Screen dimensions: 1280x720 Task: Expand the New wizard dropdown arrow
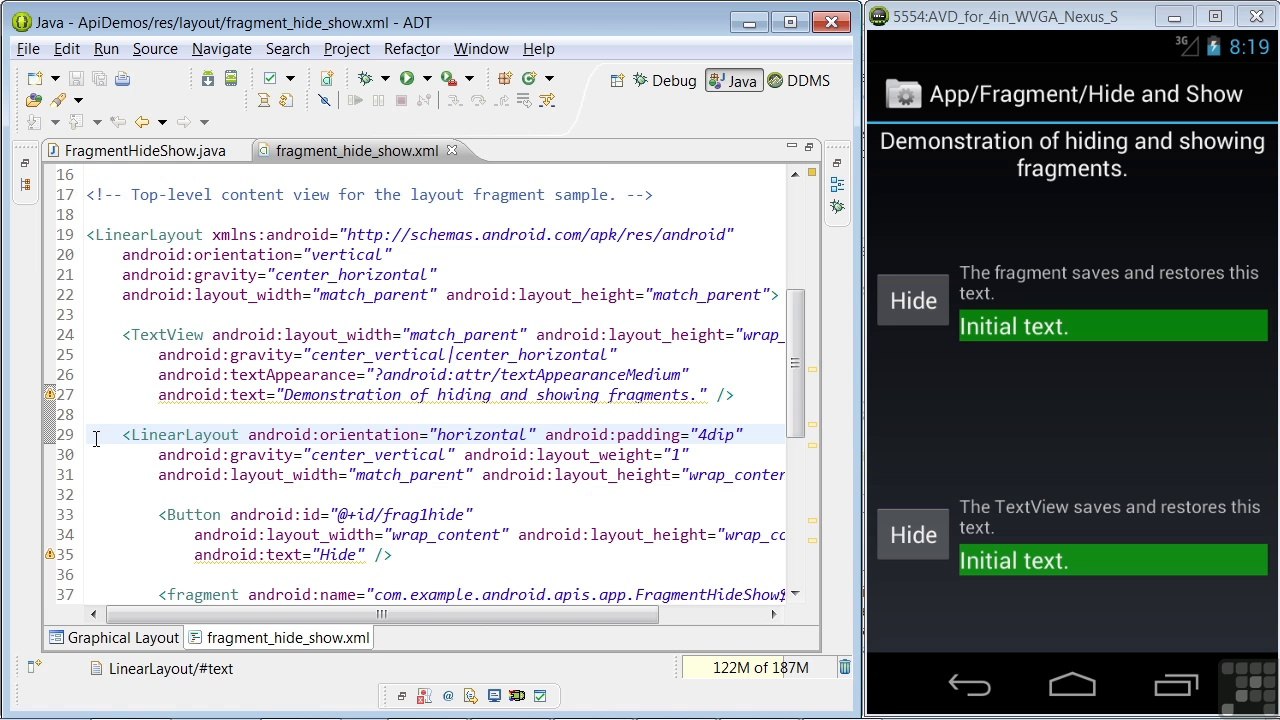coord(53,79)
